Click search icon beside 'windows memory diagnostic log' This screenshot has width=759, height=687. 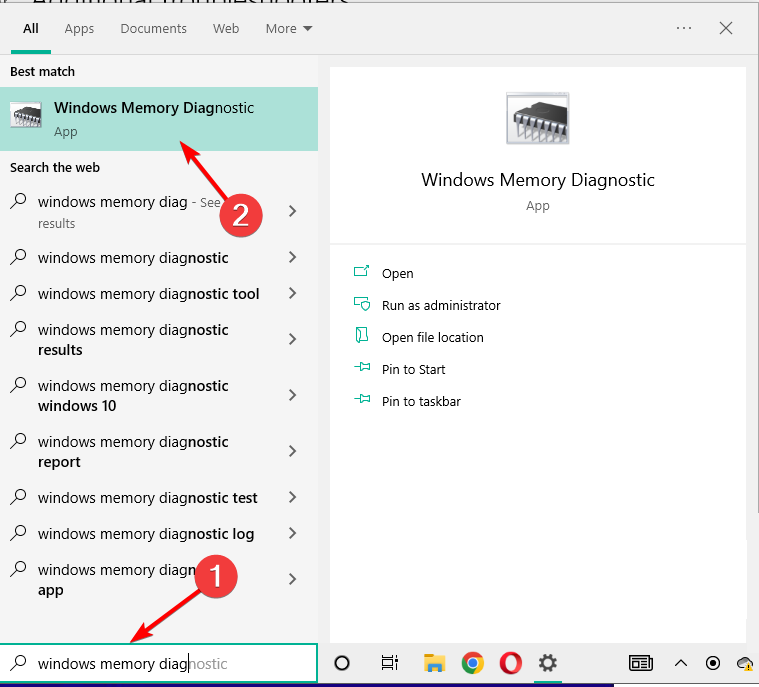[x=18, y=533]
